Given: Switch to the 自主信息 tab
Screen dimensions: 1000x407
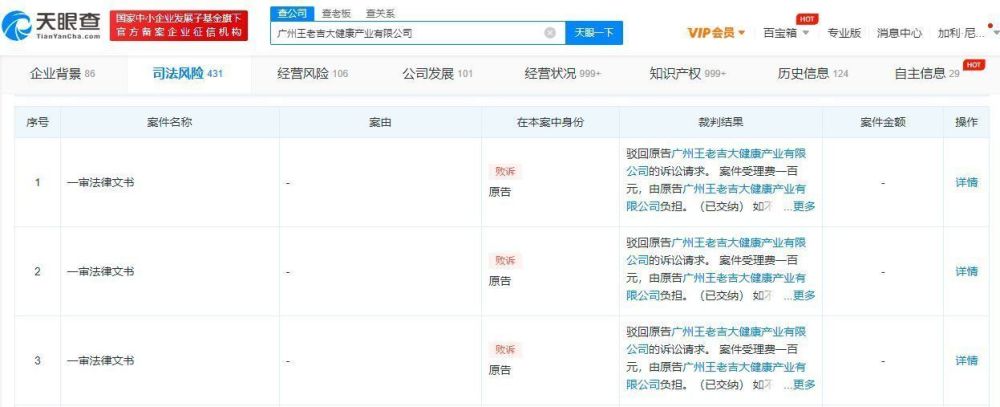Looking at the screenshot, I should tap(927, 73).
